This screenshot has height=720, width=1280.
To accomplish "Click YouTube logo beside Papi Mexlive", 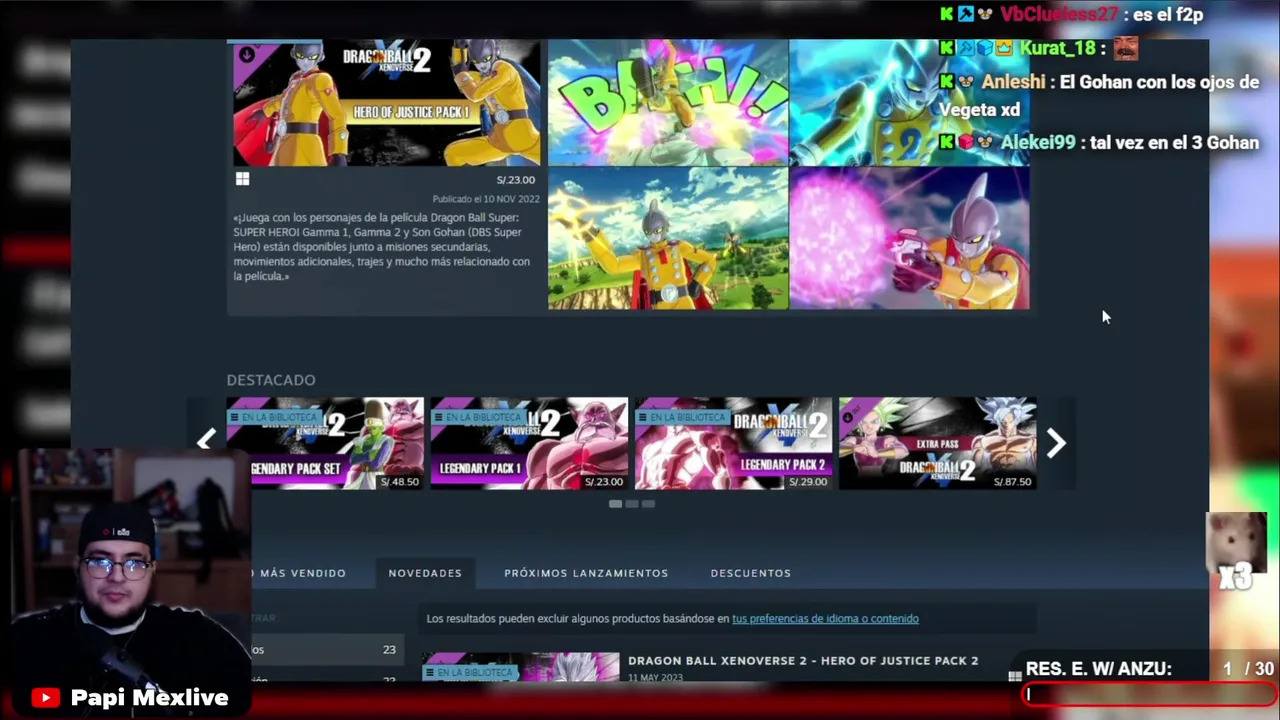I will point(45,698).
